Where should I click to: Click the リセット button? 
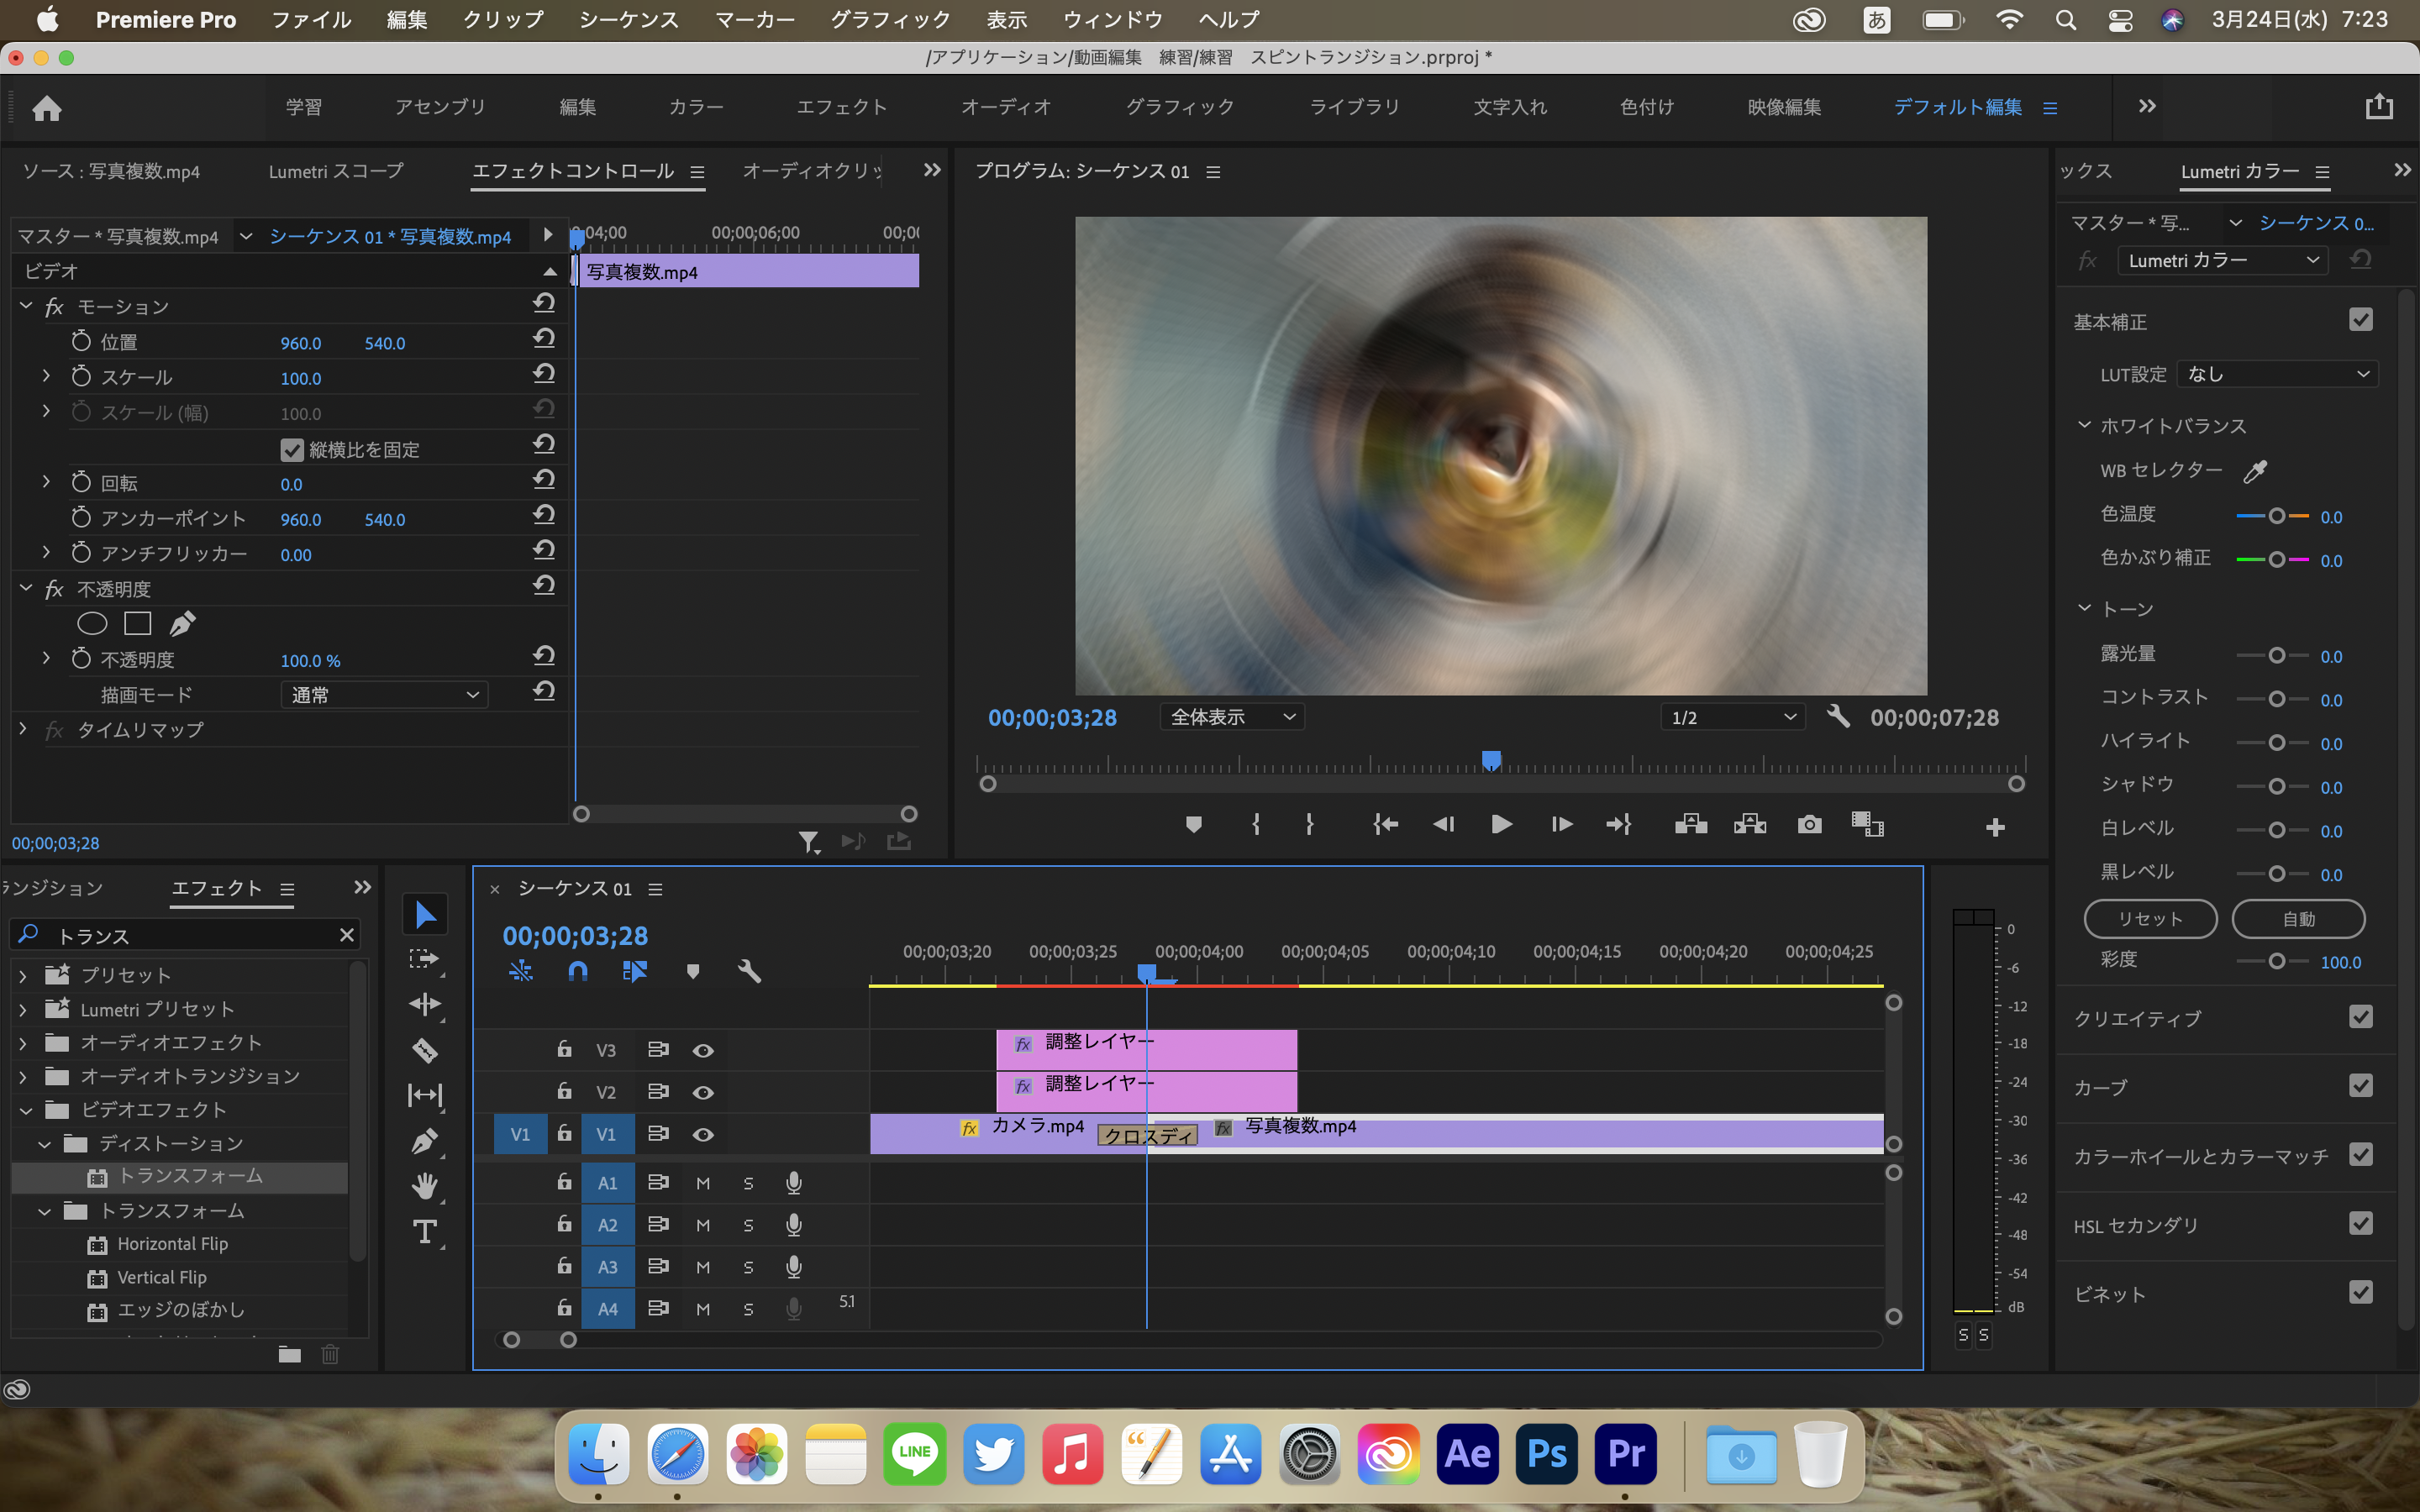(x=2150, y=919)
